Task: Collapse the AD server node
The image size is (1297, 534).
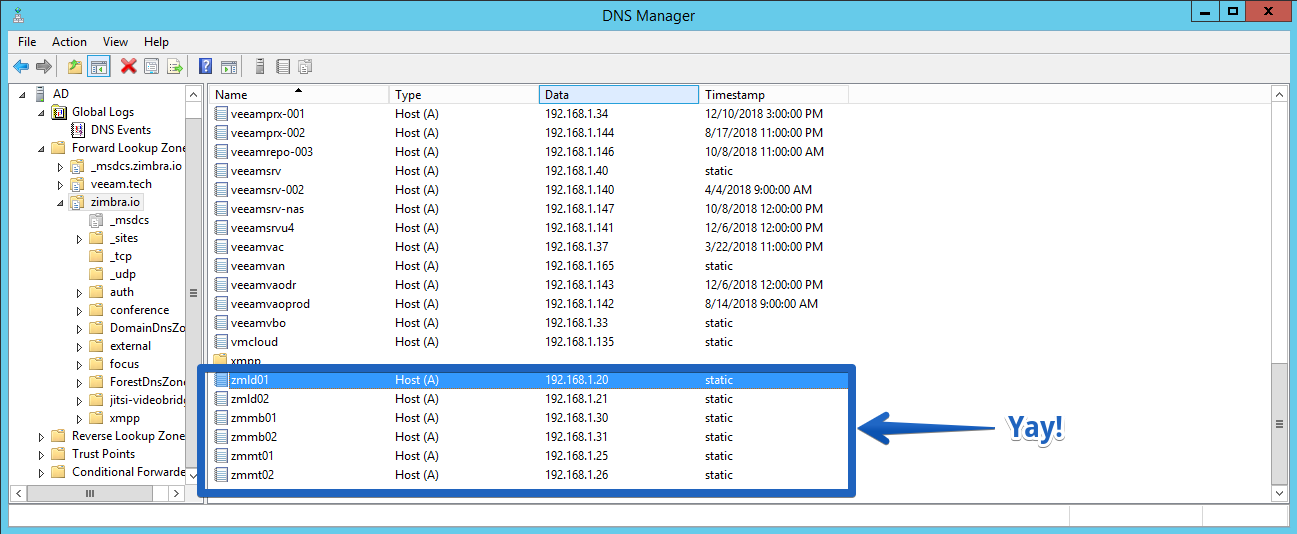Action: 22,94
